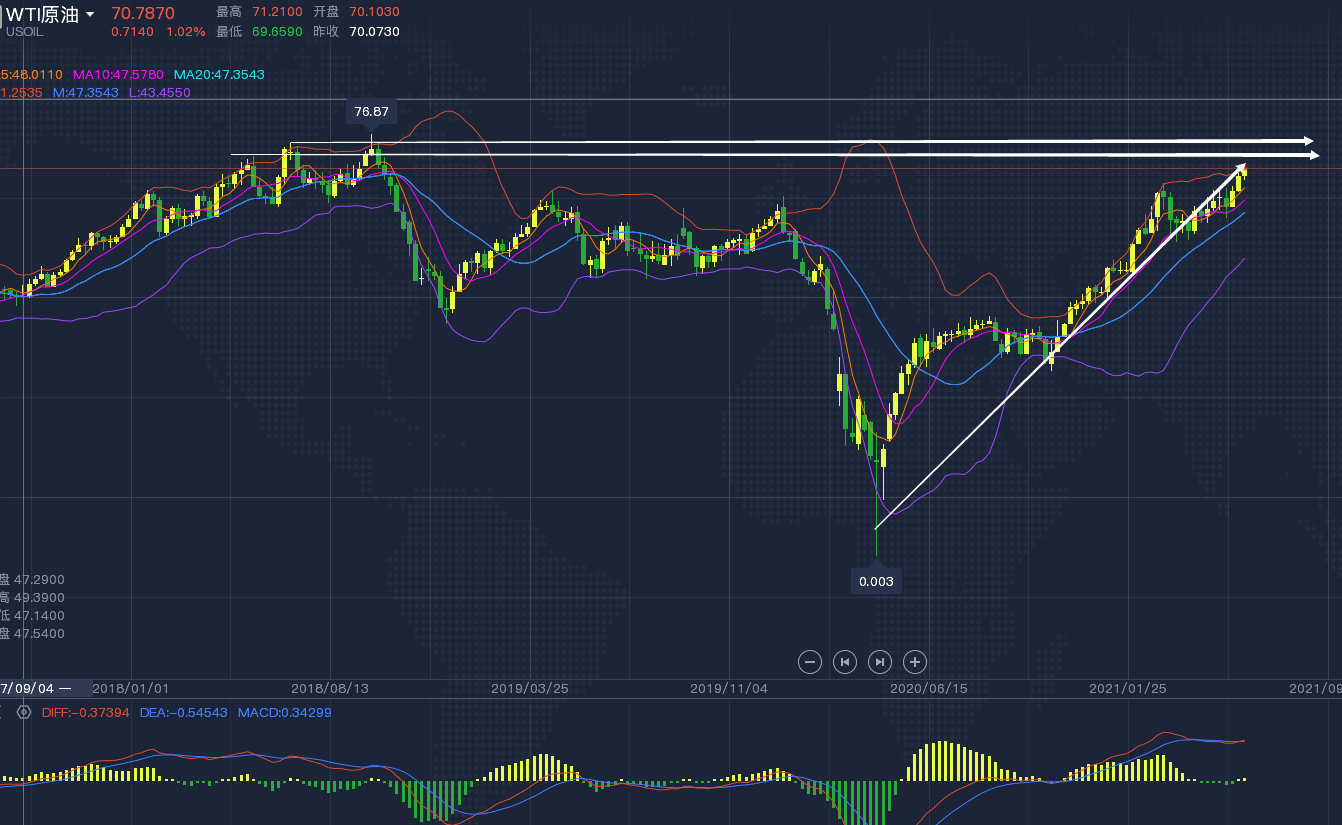This screenshot has width=1342, height=825.
Task: Click the 2018/08/13 date on time axis
Action: [x=330, y=689]
